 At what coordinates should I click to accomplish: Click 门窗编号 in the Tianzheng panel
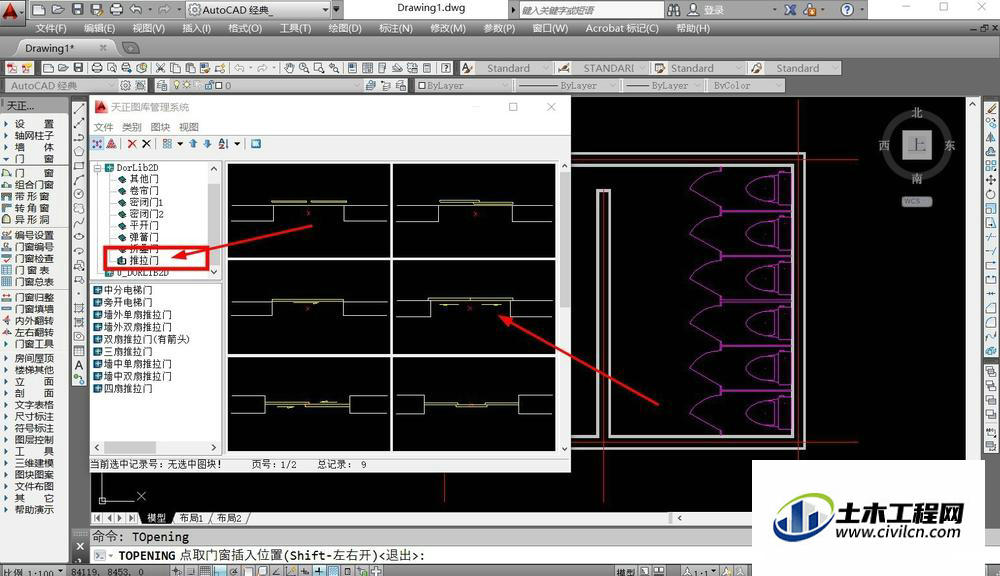click(x=34, y=247)
